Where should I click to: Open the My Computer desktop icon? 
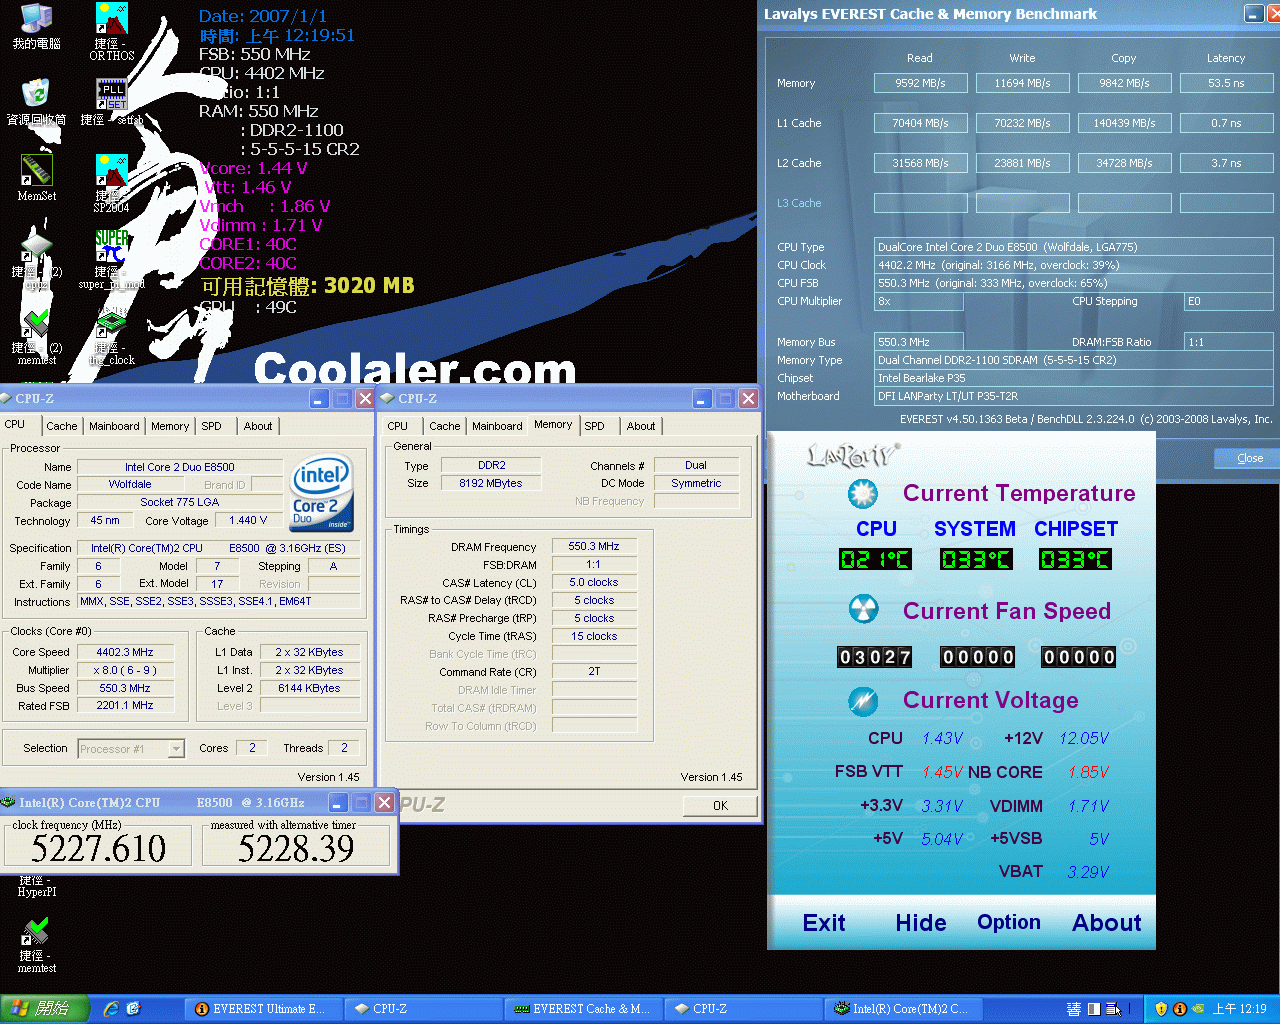click(36, 26)
